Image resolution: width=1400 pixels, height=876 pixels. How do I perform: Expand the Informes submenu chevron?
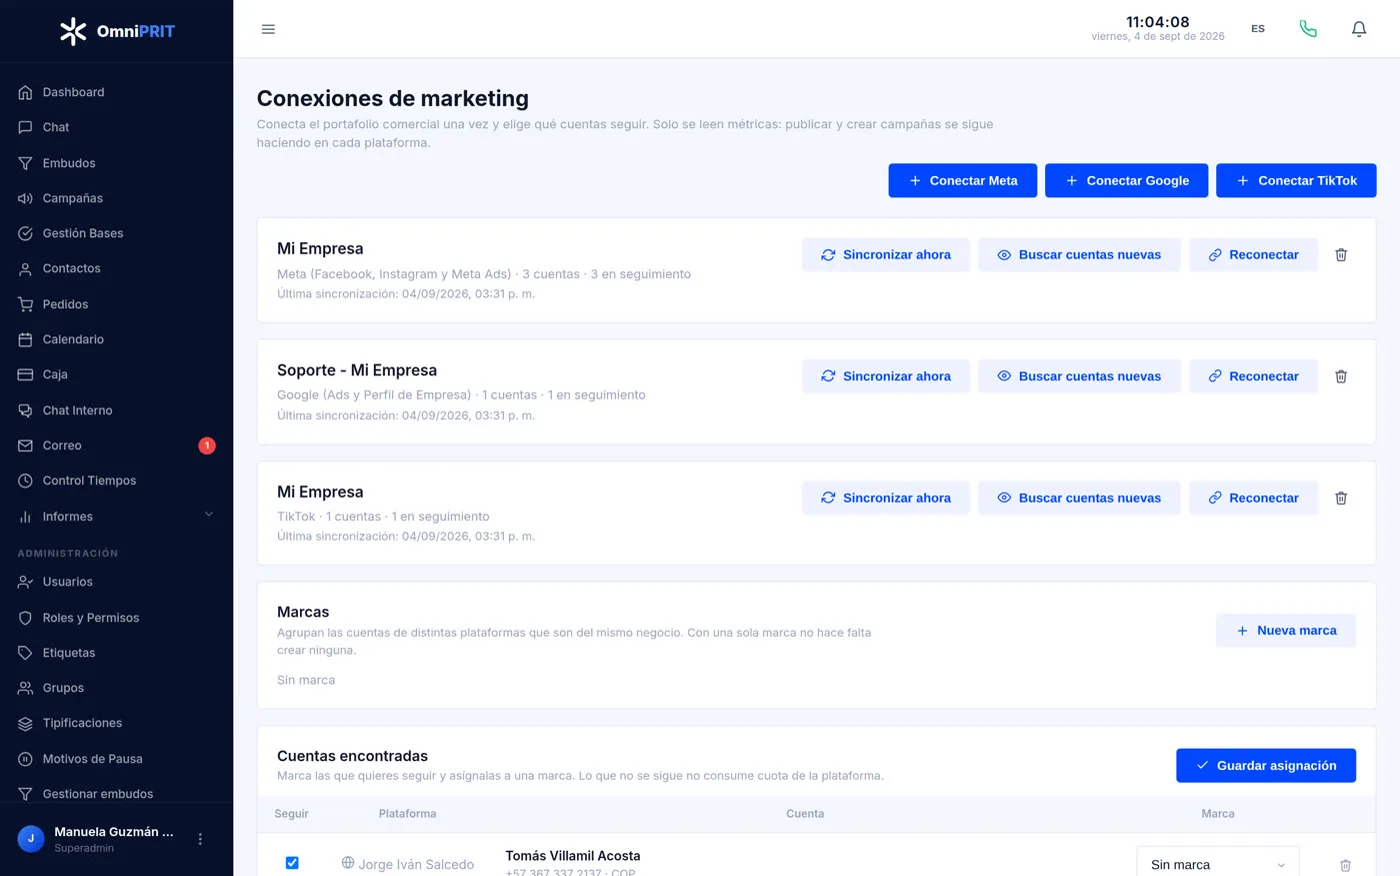(209, 515)
